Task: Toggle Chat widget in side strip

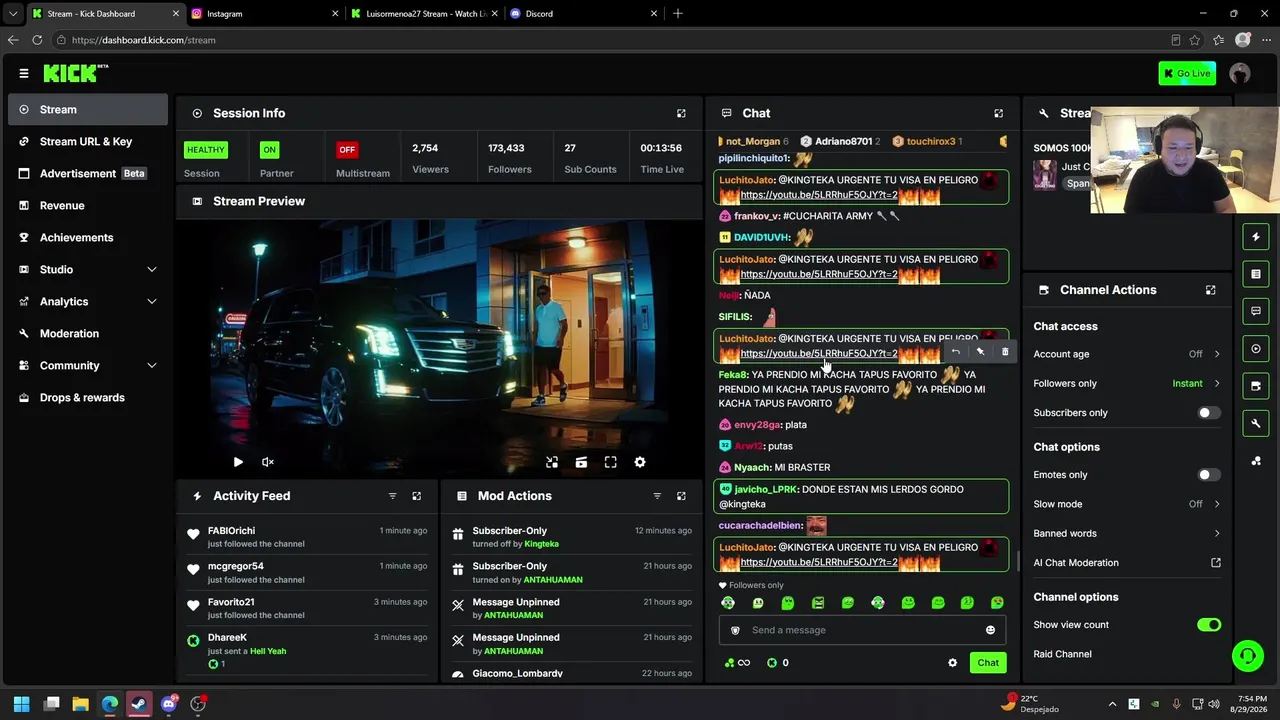Action: [1256, 311]
